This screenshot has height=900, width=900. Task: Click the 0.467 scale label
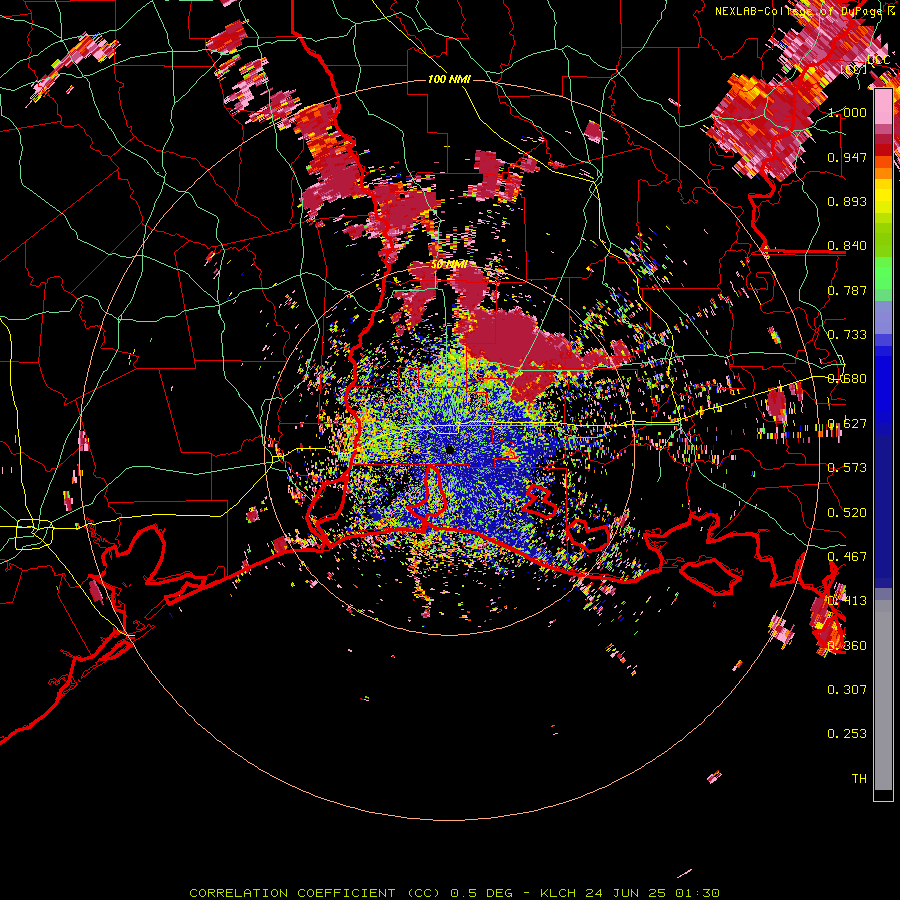coord(847,557)
